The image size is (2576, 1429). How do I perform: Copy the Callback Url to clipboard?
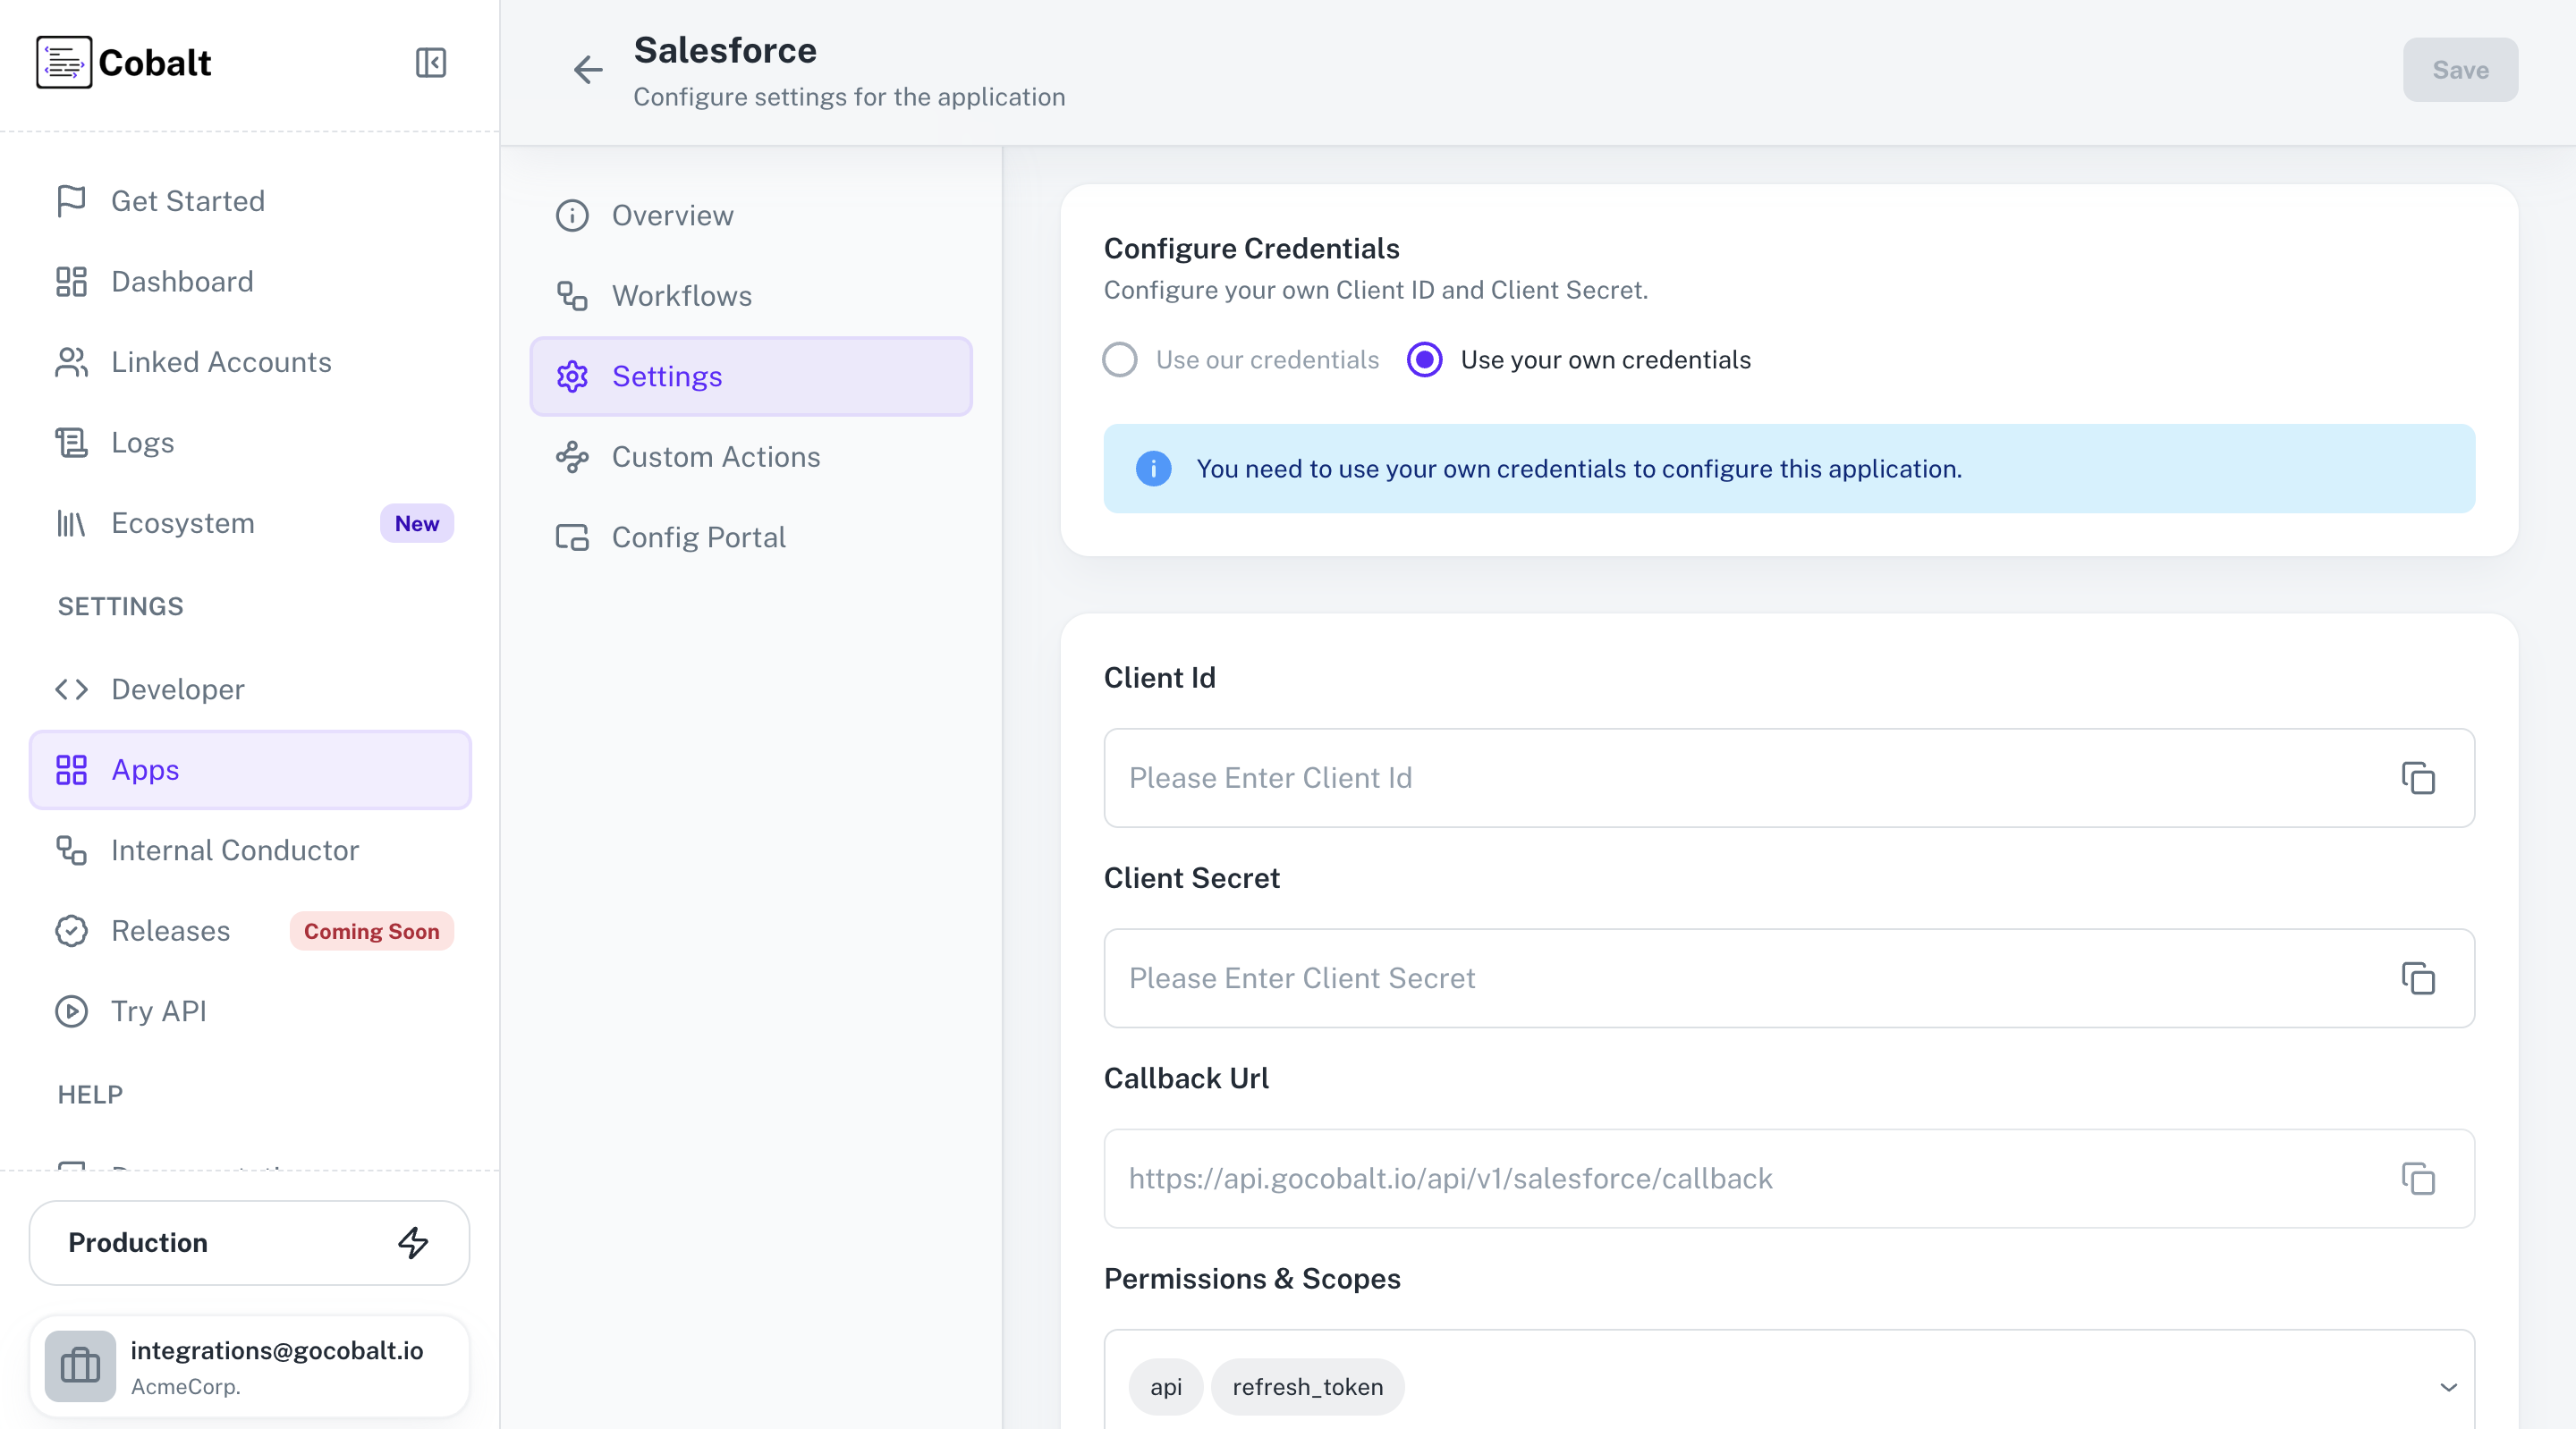coord(2417,1178)
